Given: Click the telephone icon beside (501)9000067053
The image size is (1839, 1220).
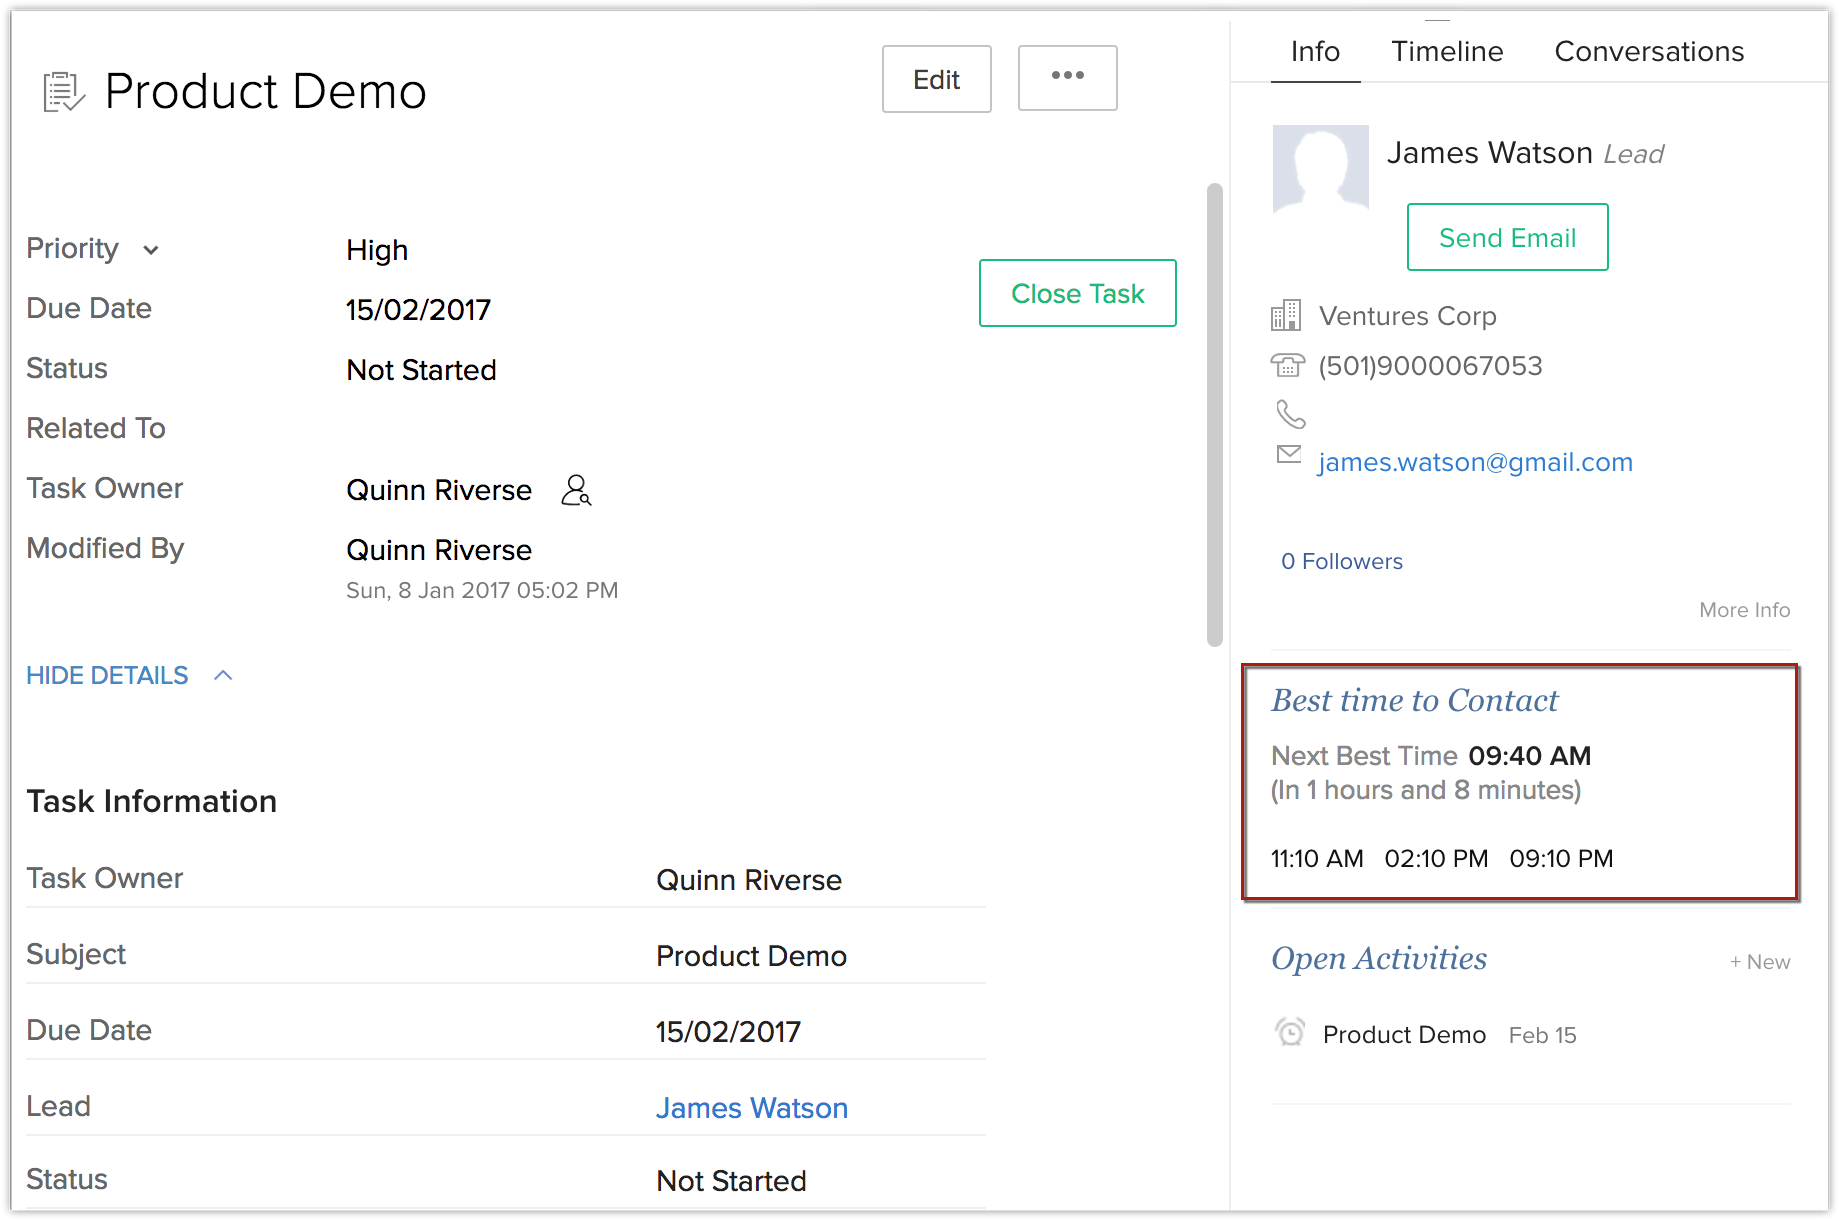Looking at the screenshot, I should point(1288,366).
